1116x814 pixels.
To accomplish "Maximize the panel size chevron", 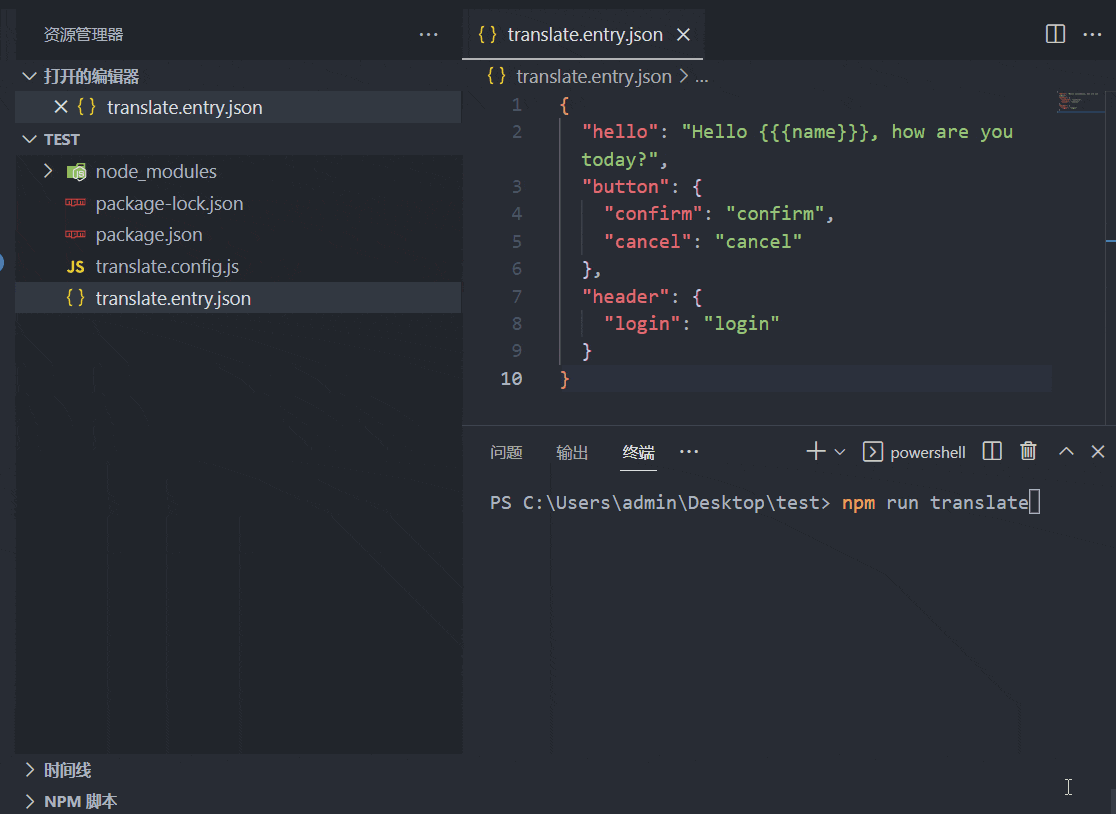I will [1066, 451].
